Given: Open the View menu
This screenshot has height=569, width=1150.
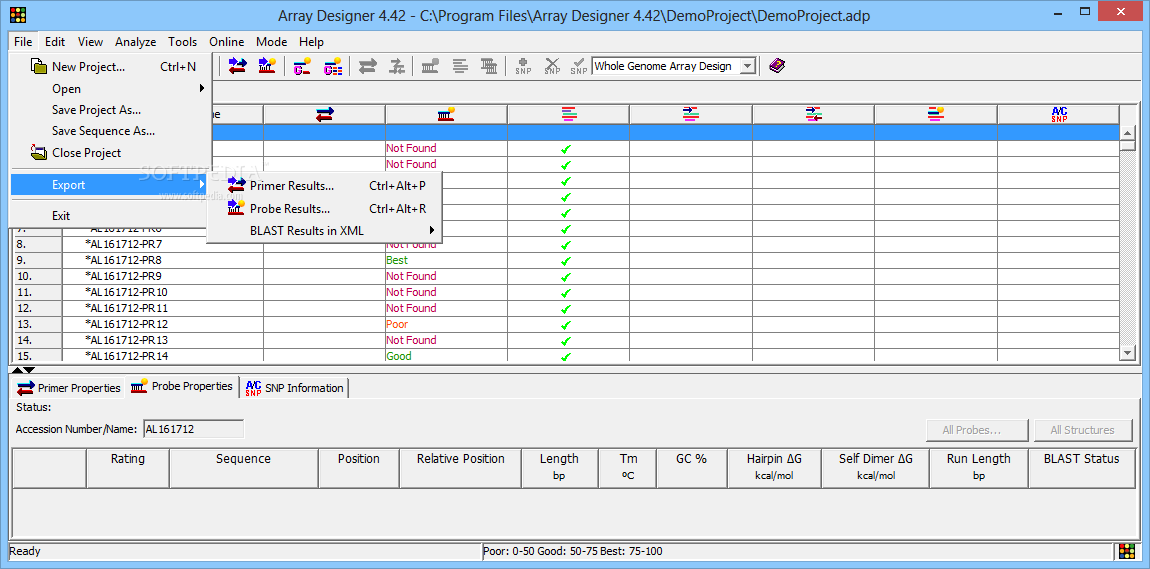Looking at the screenshot, I should 90,42.
